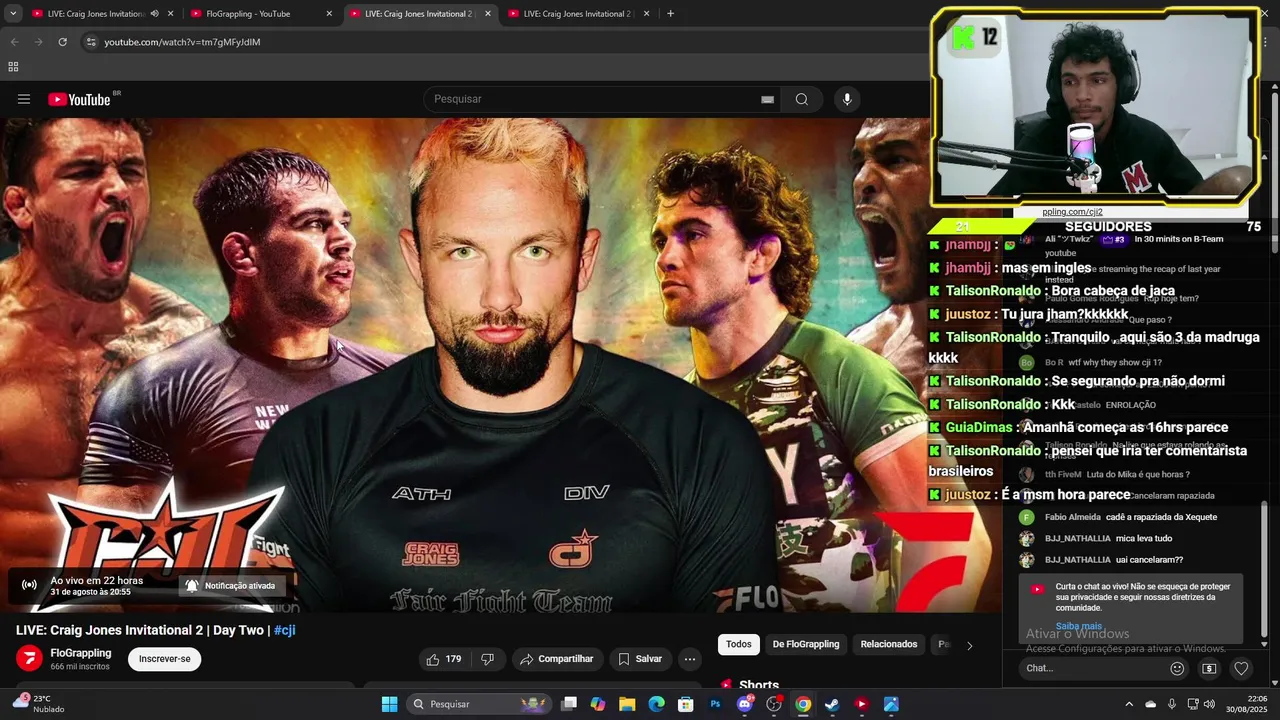This screenshot has width=1280, height=720.
Task: Click the 'Inscrever-se' subscribe button
Action: [x=164, y=659]
